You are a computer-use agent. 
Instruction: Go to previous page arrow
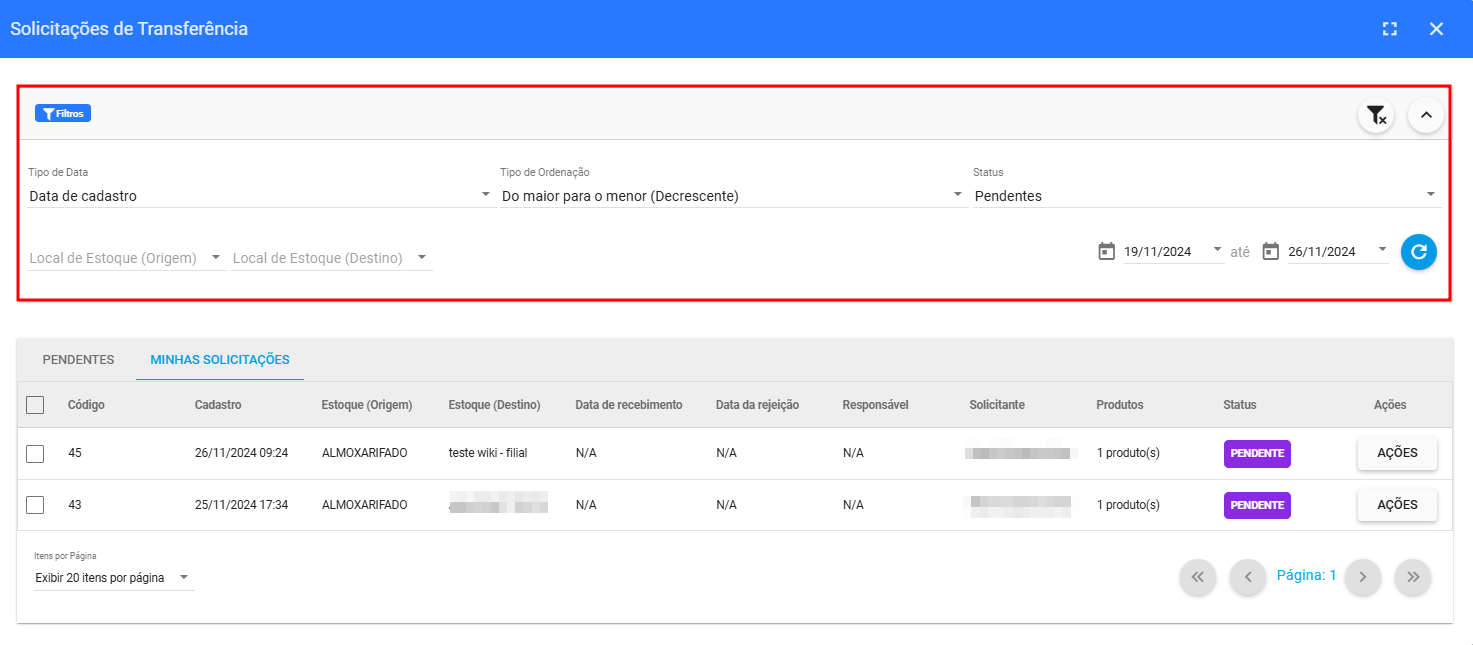tap(1248, 577)
